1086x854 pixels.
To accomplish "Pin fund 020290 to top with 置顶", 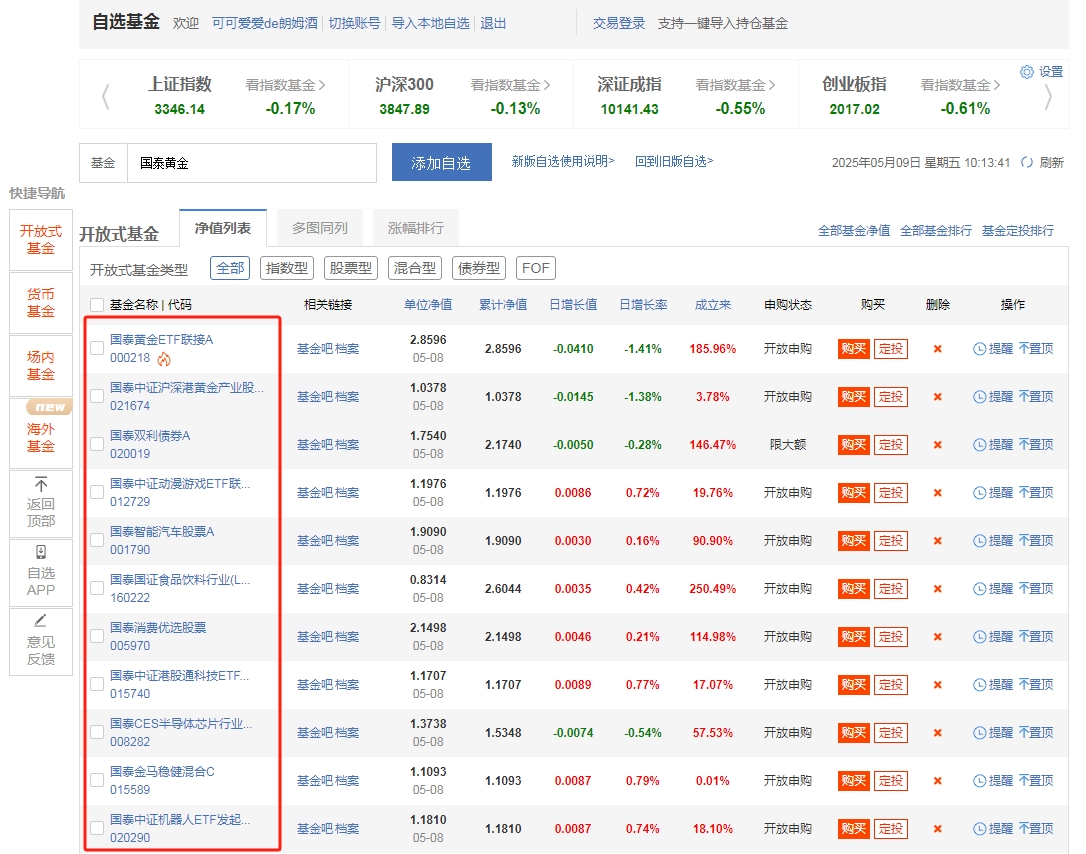I will 1036,828.
